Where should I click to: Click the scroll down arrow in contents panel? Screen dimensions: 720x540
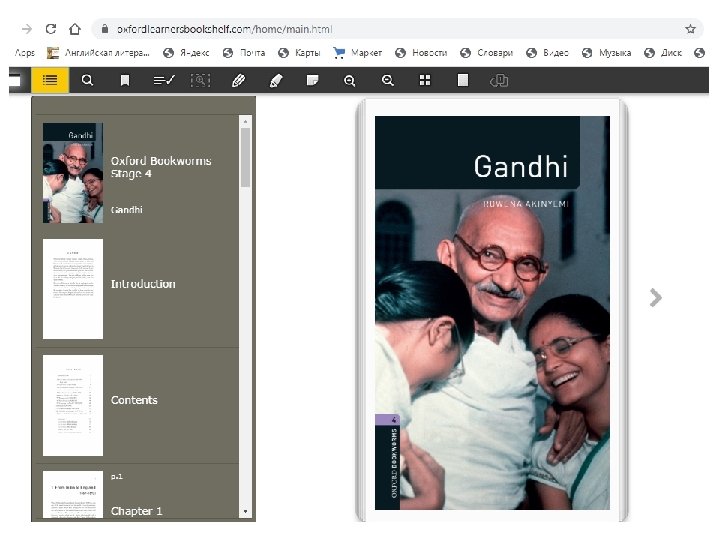pyautogui.click(x=246, y=511)
